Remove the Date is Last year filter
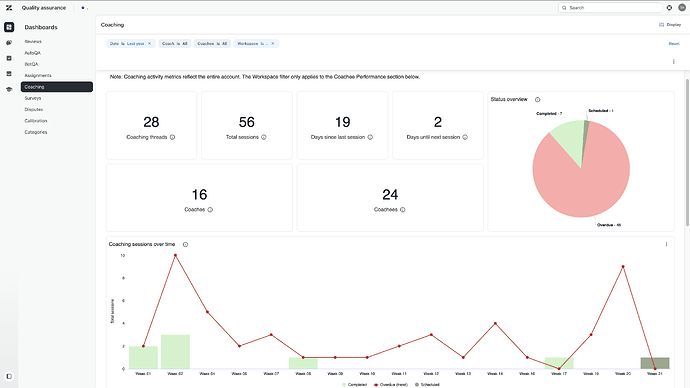Screen dimensions: 690x388 point(149,44)
